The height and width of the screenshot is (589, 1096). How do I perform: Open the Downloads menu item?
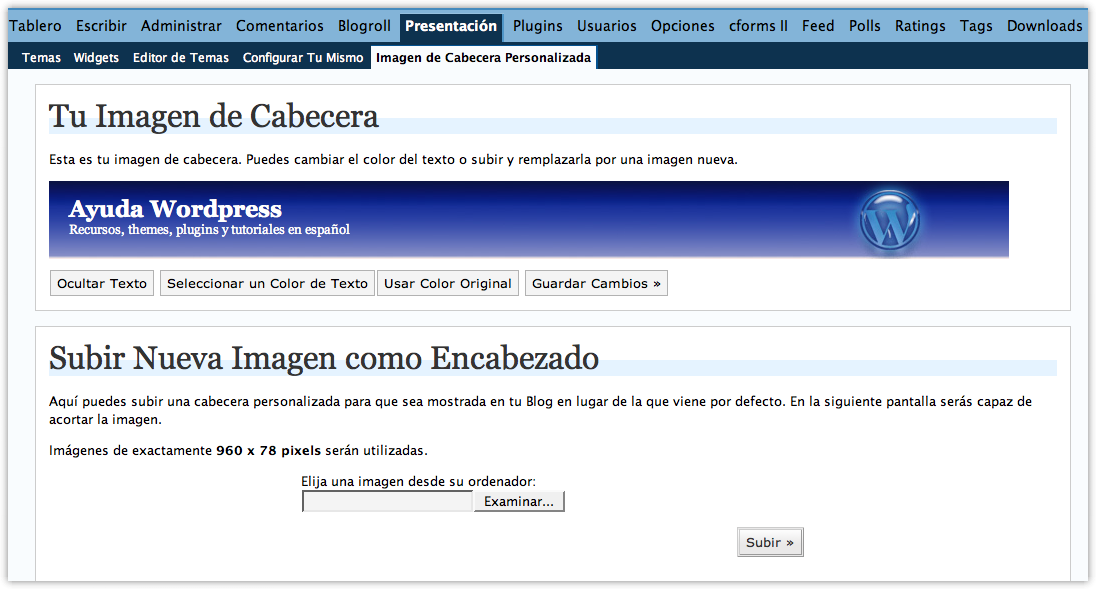click(x=1044, y=26)
